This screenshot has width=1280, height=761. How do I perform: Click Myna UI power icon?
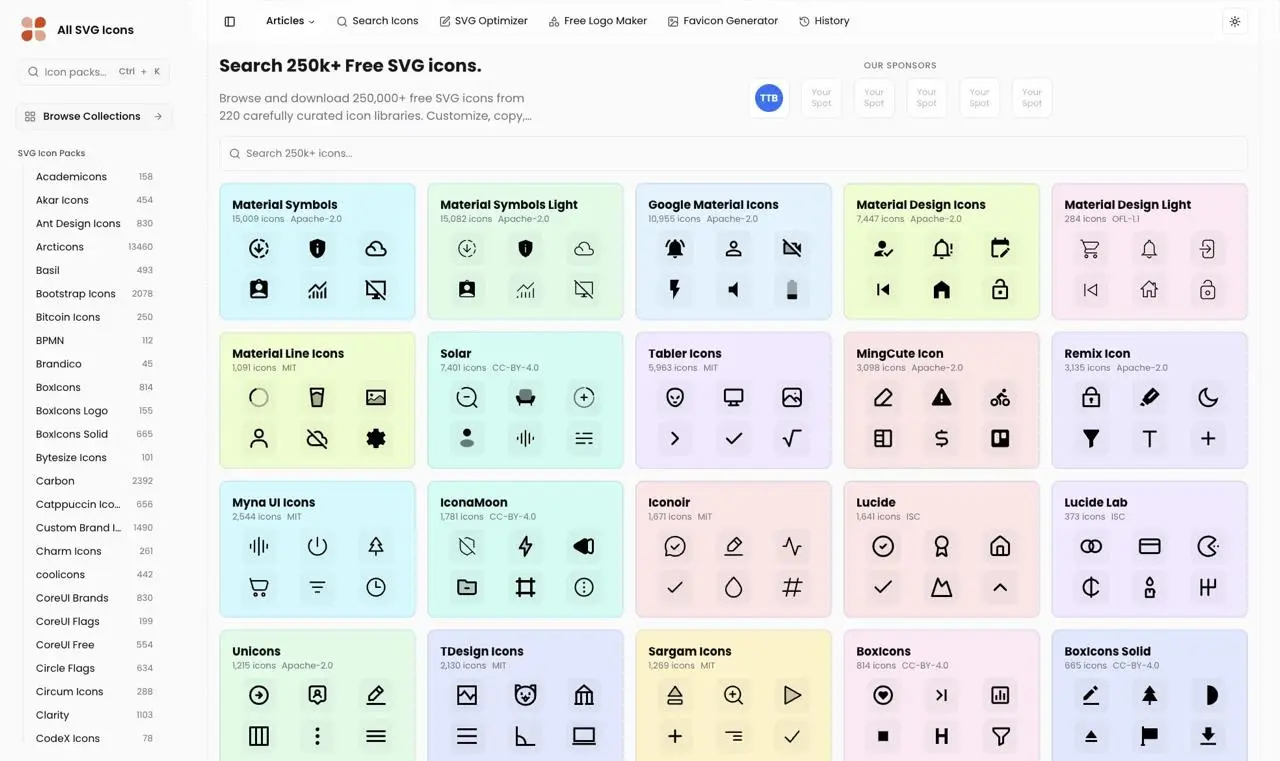coord(317,547)
